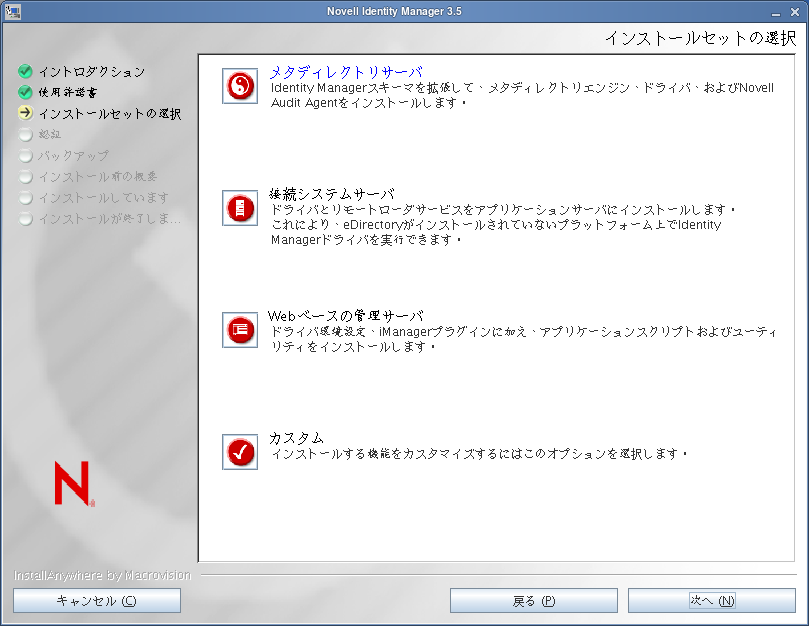The width and height of the screenshot is (809, 626).
Task: Click the description text under カスタム
Action: pyautogui.click(x=479, y=454)
